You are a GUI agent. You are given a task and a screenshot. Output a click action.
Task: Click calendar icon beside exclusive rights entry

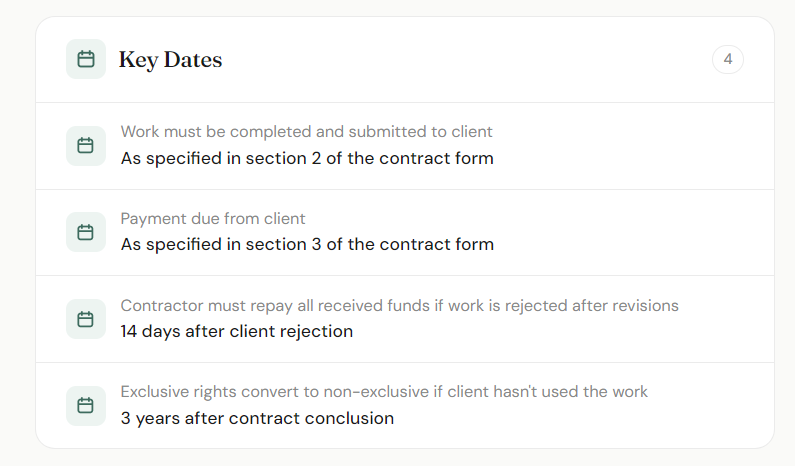[x=86, y=406]
